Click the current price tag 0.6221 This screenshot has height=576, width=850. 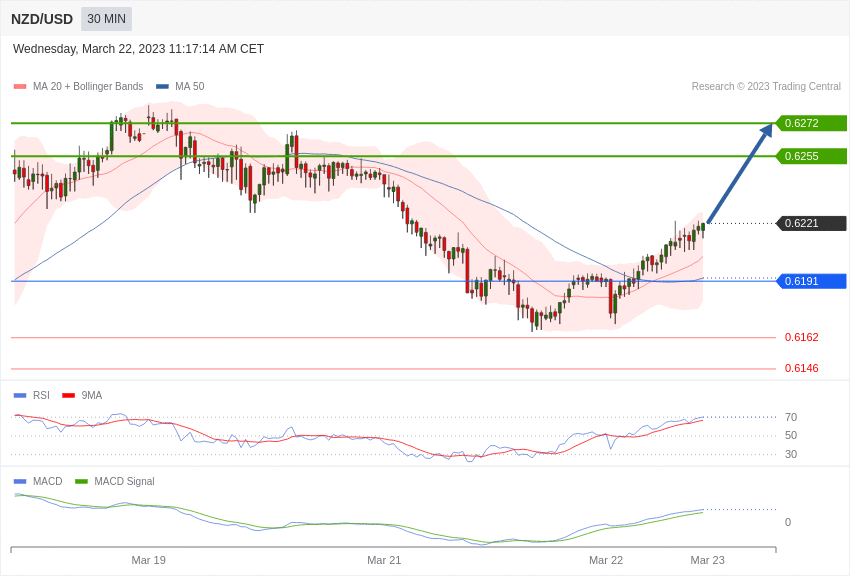[x=812, y=223]
